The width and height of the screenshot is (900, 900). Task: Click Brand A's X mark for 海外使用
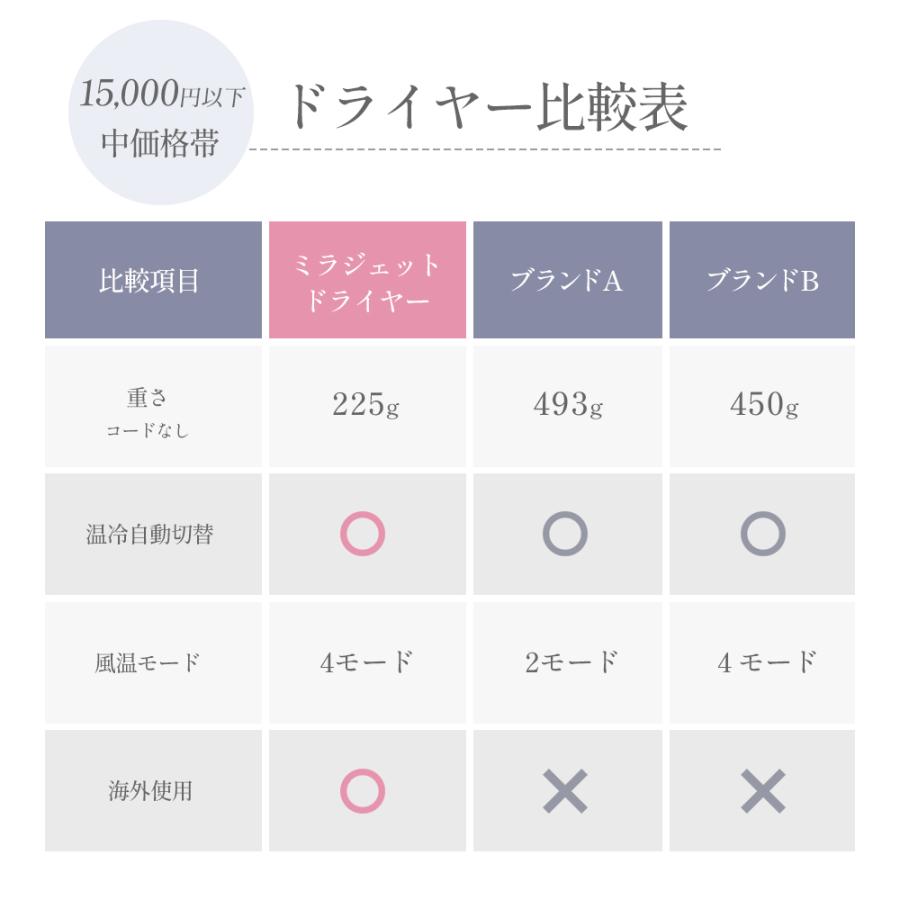(x=565, y=792)
